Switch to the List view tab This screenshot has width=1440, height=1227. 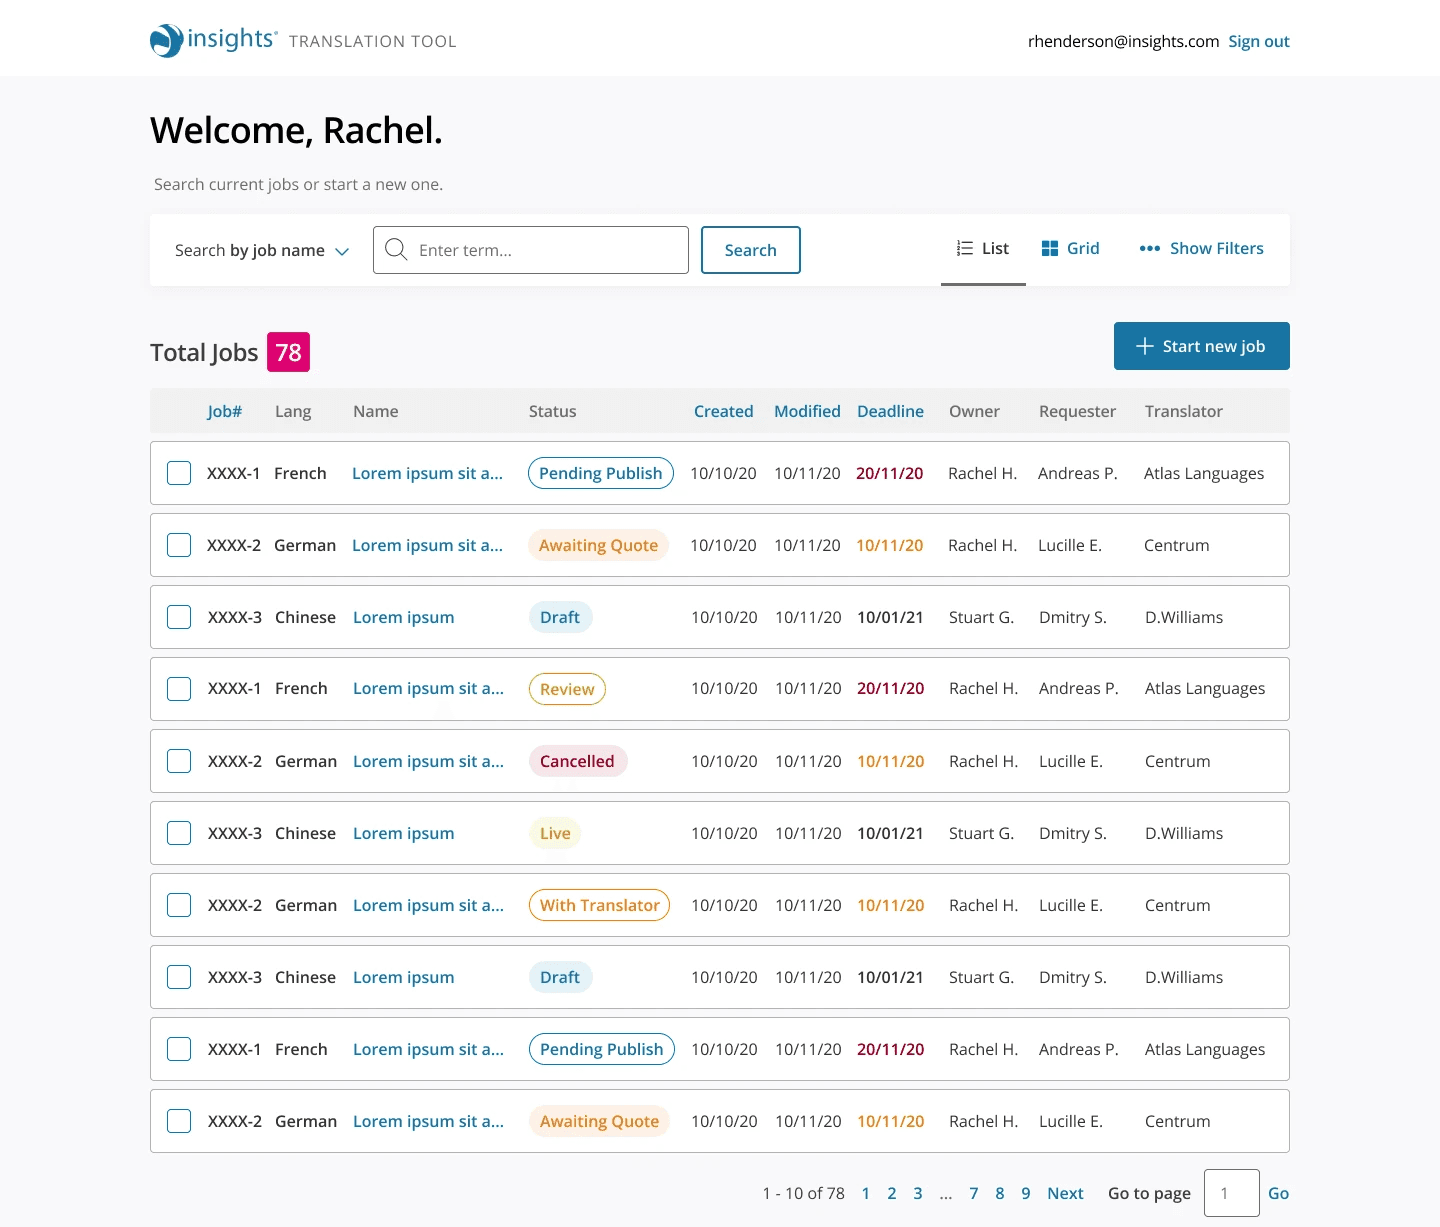coord(983,249)
